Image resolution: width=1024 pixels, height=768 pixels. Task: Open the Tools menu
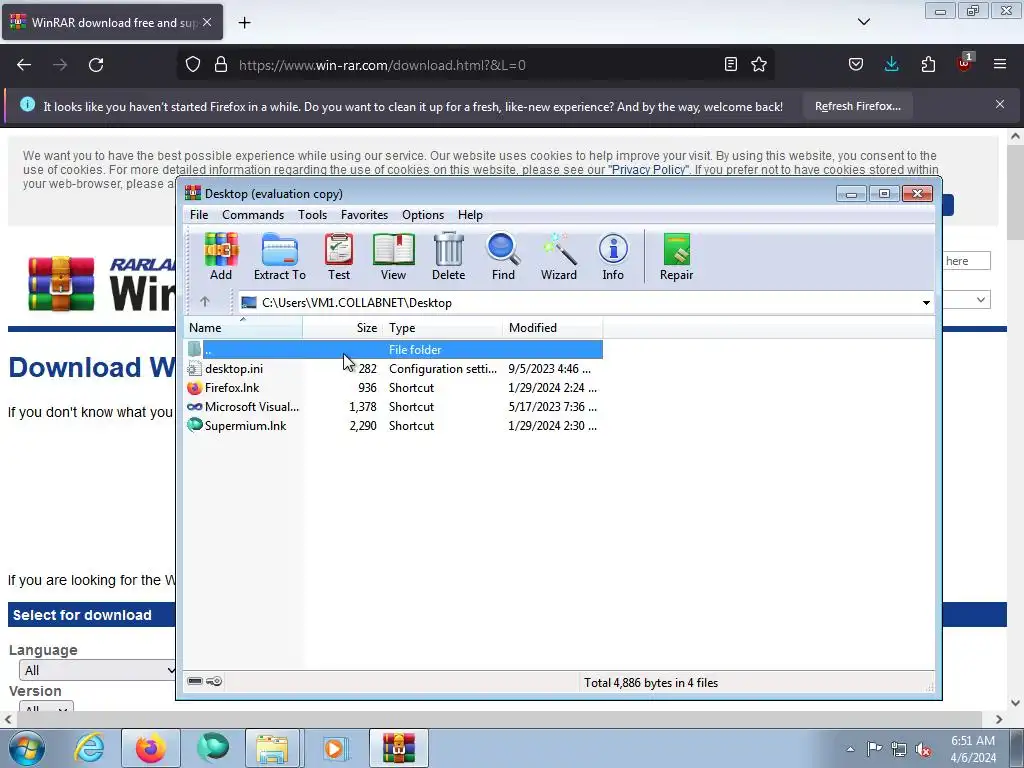(312, 215)
